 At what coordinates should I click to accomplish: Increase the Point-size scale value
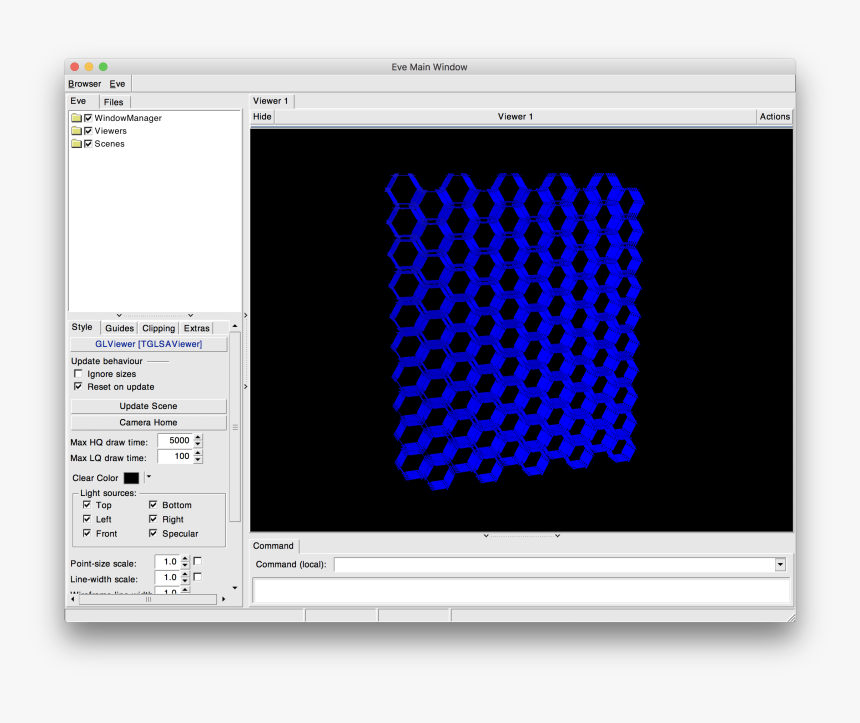(x=185, y=558)
